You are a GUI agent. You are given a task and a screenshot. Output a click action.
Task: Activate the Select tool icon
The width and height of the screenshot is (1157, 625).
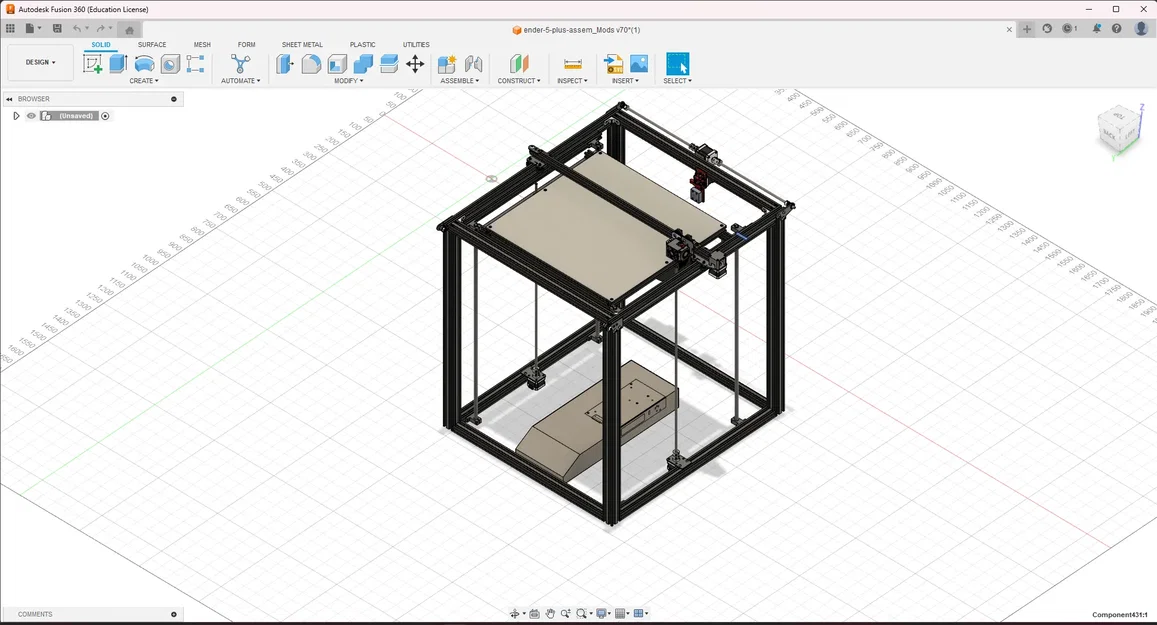tap(677, 63)
